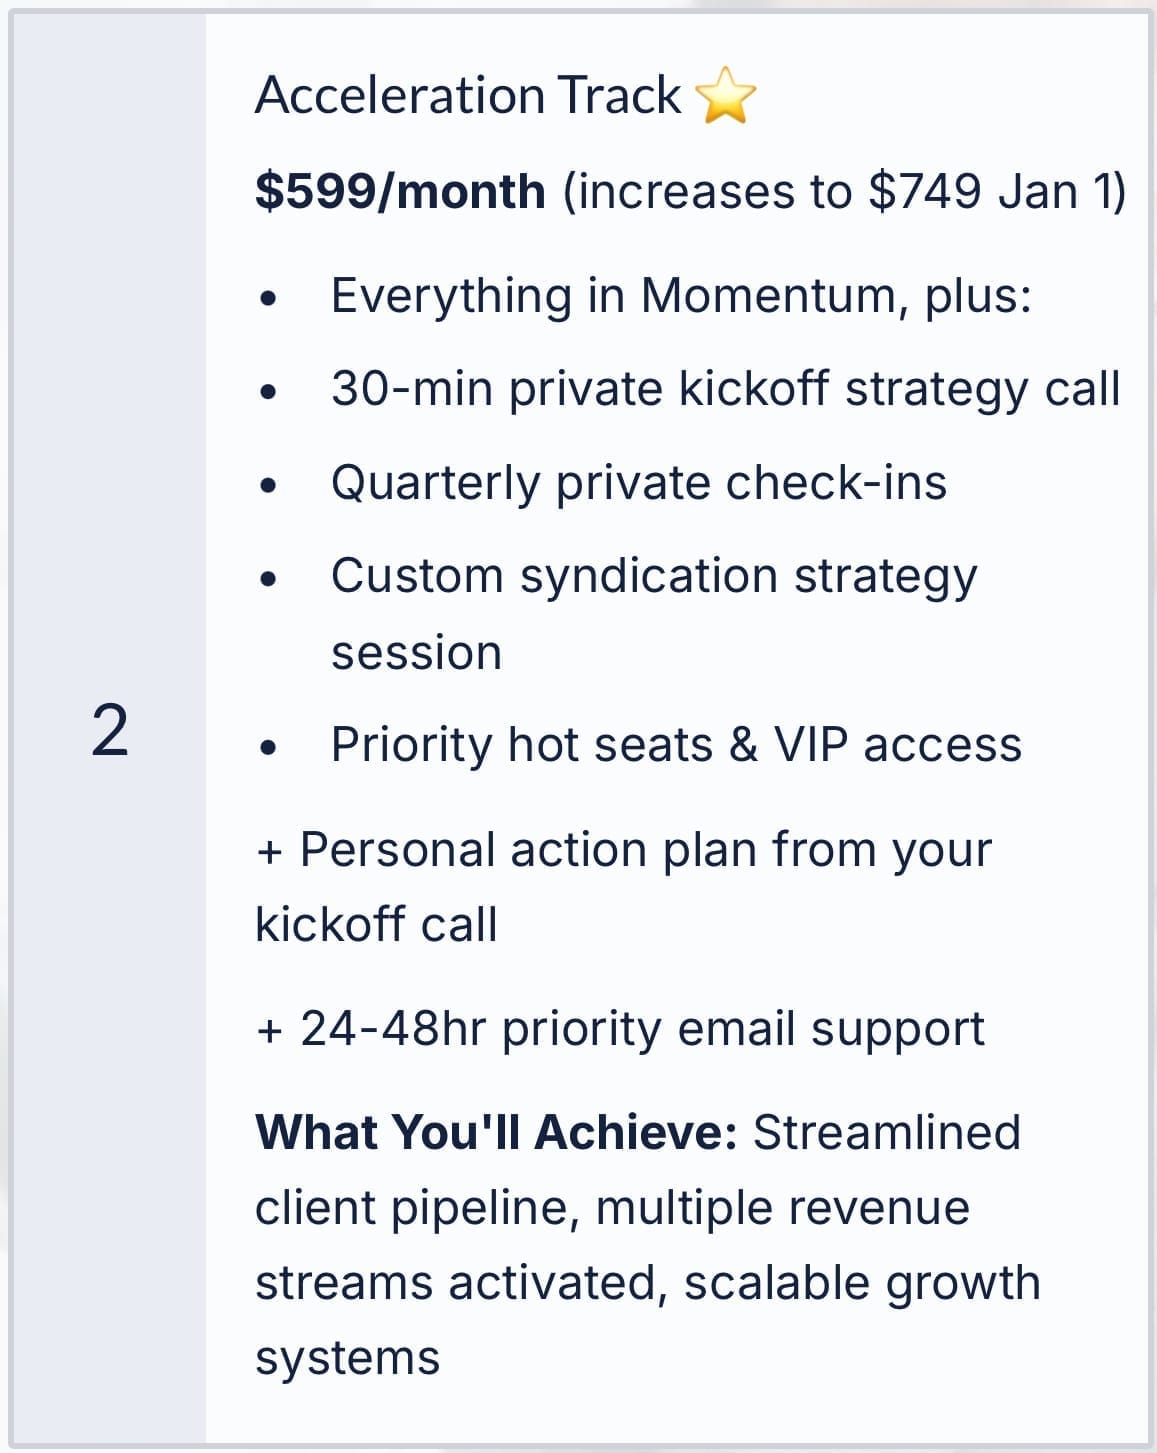Click the bullet dot before Everything in Momentum
Screen dimensions: 1157x1453
[267, 298]
